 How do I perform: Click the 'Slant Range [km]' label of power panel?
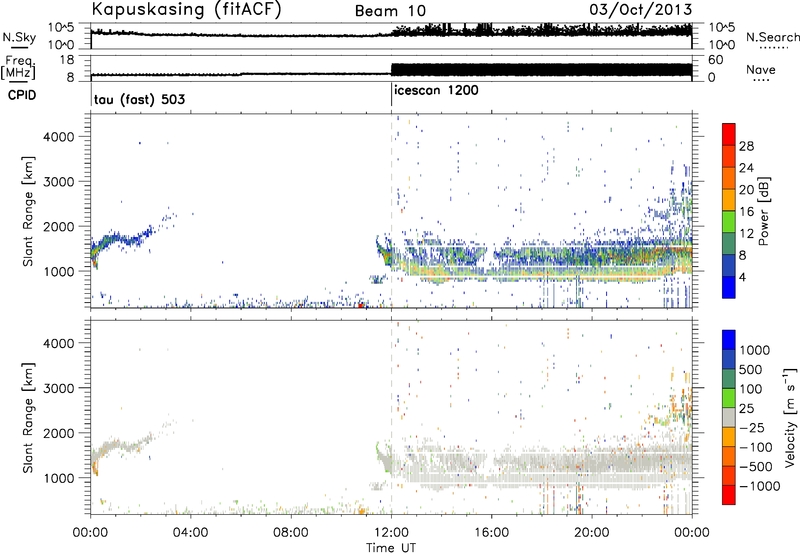(x=28, y=212)
